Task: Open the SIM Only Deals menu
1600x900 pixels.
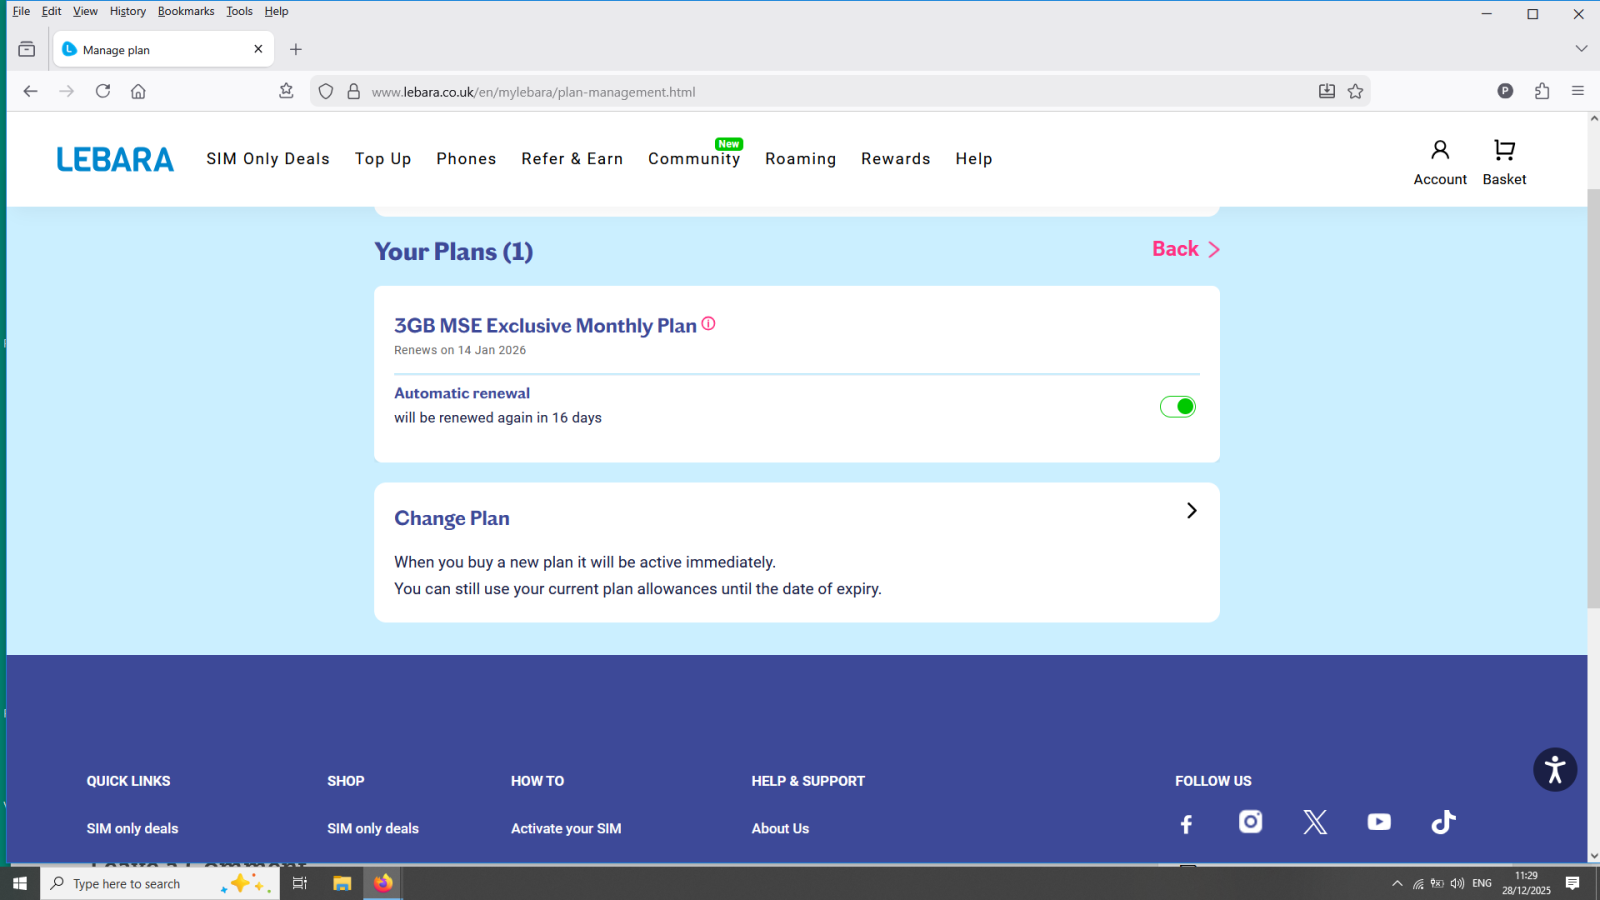Action: click(x=268, y=159)
